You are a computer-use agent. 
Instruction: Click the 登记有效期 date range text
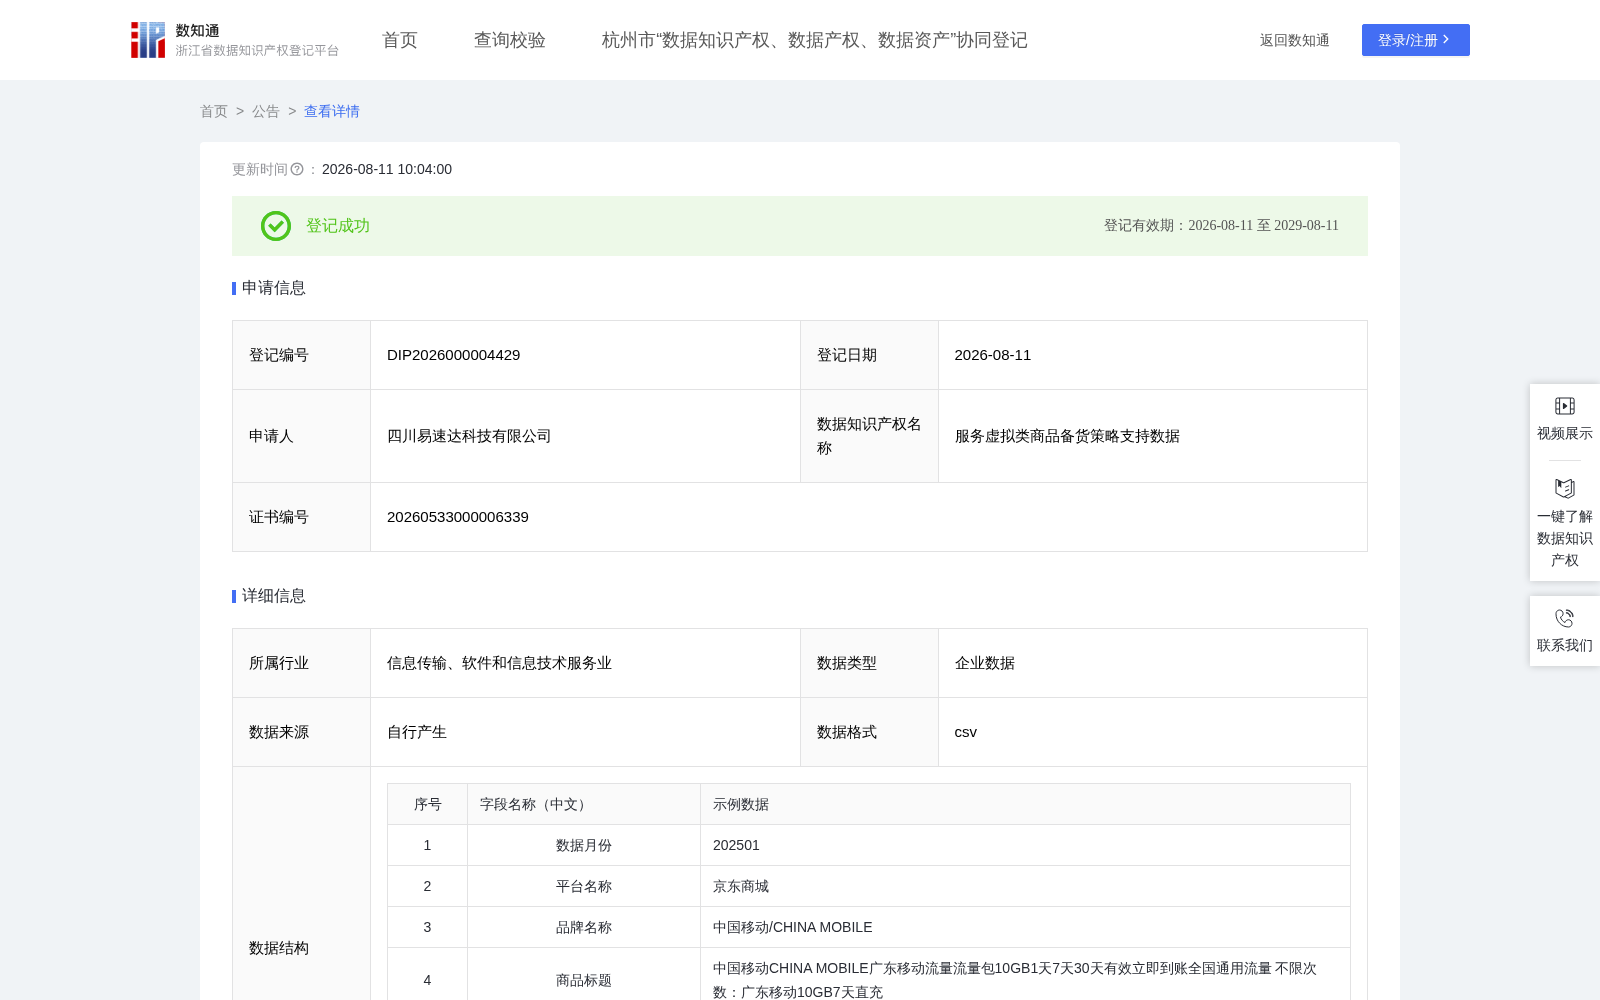click(1221, 226)
